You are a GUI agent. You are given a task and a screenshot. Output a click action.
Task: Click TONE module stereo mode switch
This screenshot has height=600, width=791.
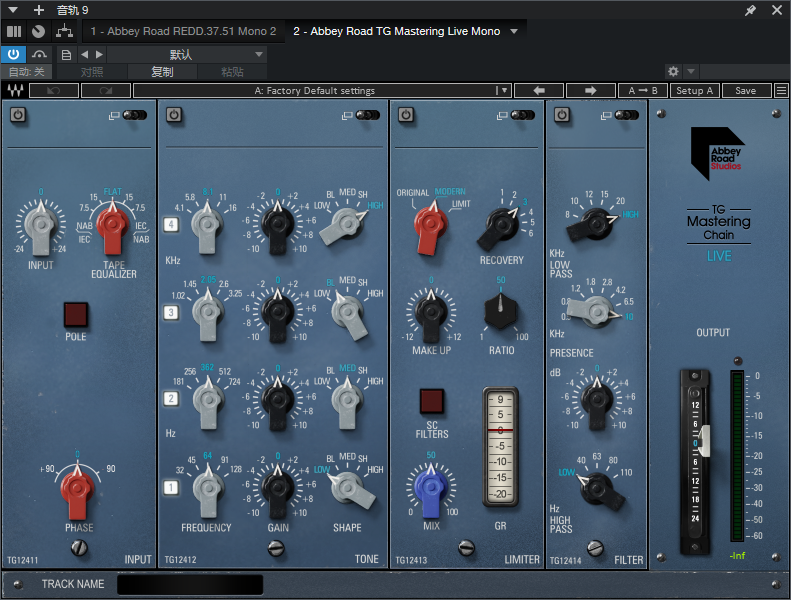click(x=368, y=115)
